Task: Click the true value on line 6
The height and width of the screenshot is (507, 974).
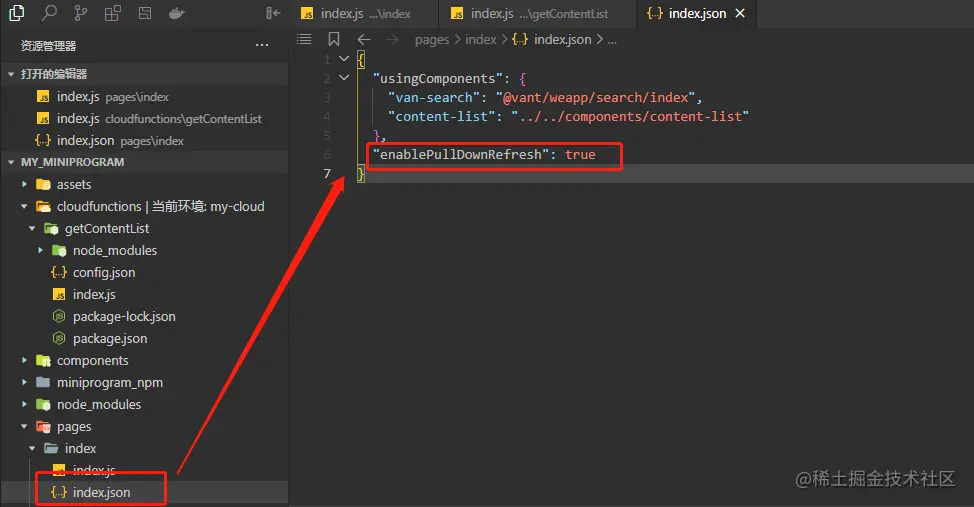Action: pos(580,155)
